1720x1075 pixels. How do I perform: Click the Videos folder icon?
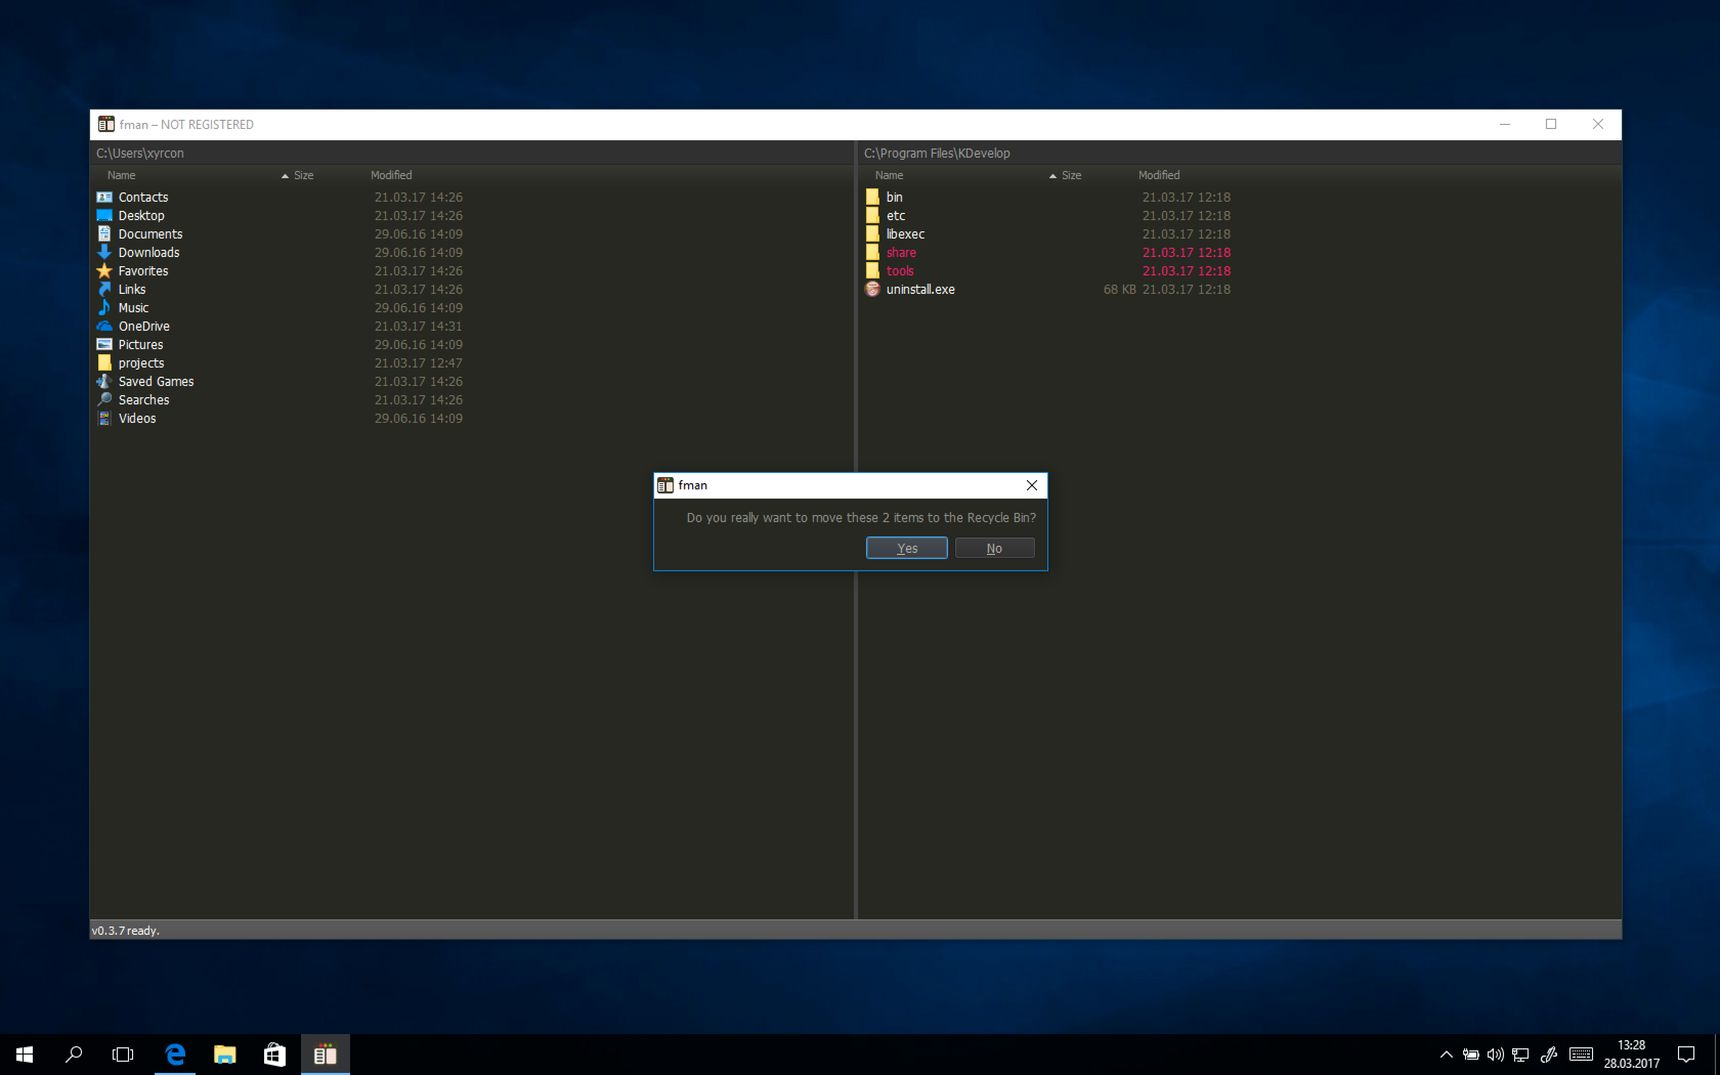pyautogui.click(x=104, y=418)
